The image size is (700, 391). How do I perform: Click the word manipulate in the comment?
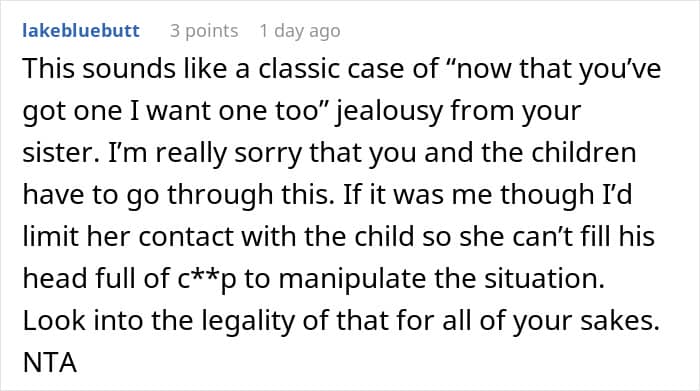pyautogui.click(x=352, y=279)
